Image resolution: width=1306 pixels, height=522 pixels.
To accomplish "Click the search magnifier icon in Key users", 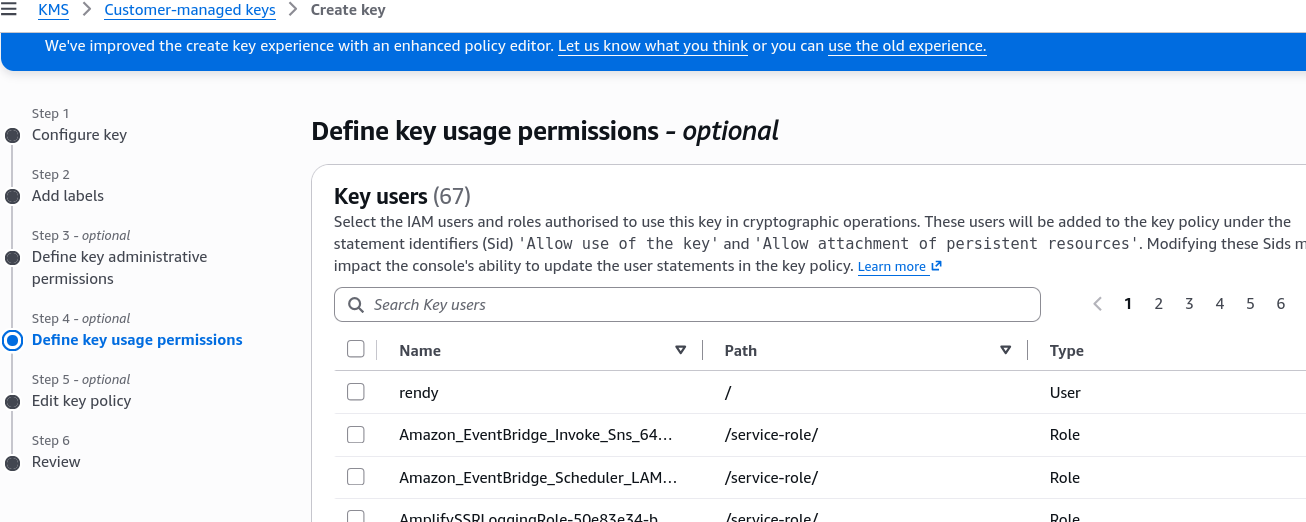I will (x=356, y=305).
